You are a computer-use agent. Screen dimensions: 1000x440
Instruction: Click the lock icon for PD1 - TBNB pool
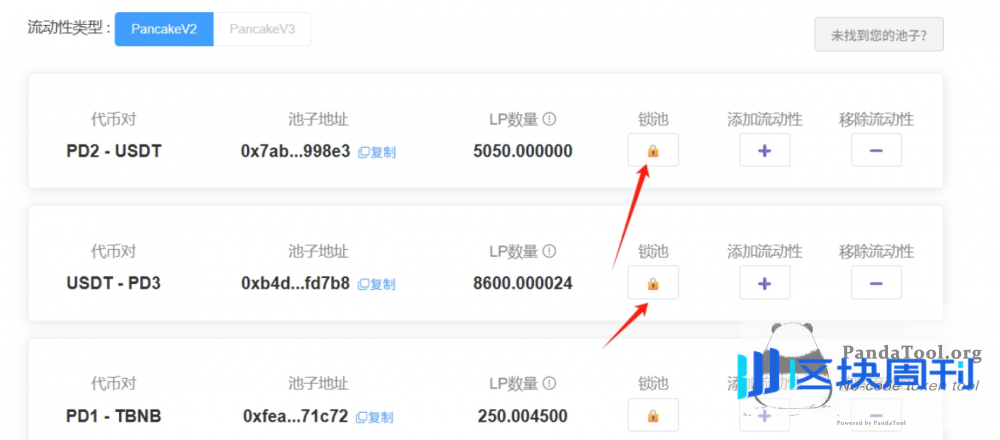click(653, 415)
